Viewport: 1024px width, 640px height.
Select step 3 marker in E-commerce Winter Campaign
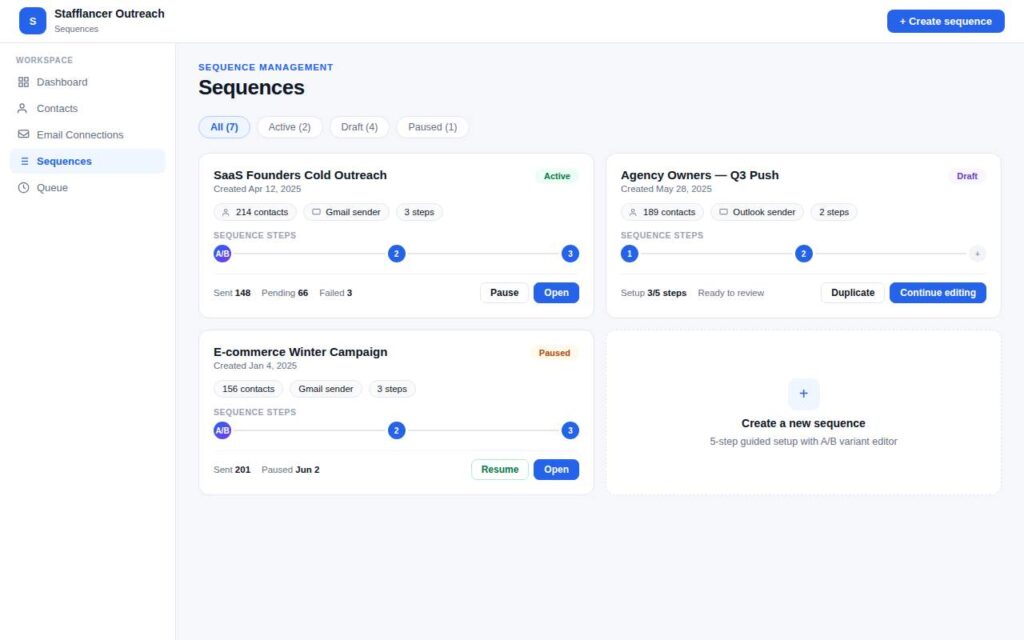570,430
